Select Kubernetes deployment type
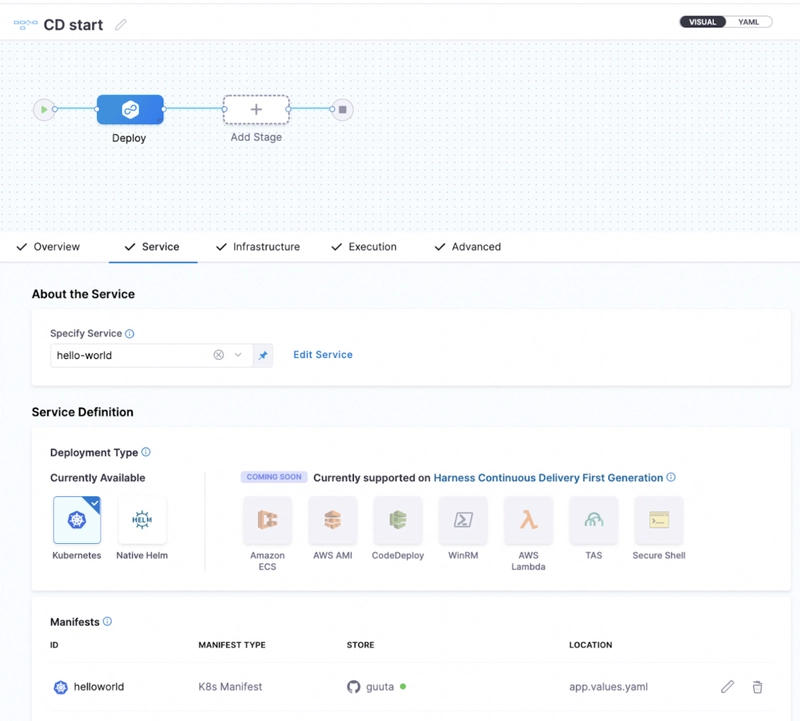This screenshot has height=721, width=800. coord(77,520)
